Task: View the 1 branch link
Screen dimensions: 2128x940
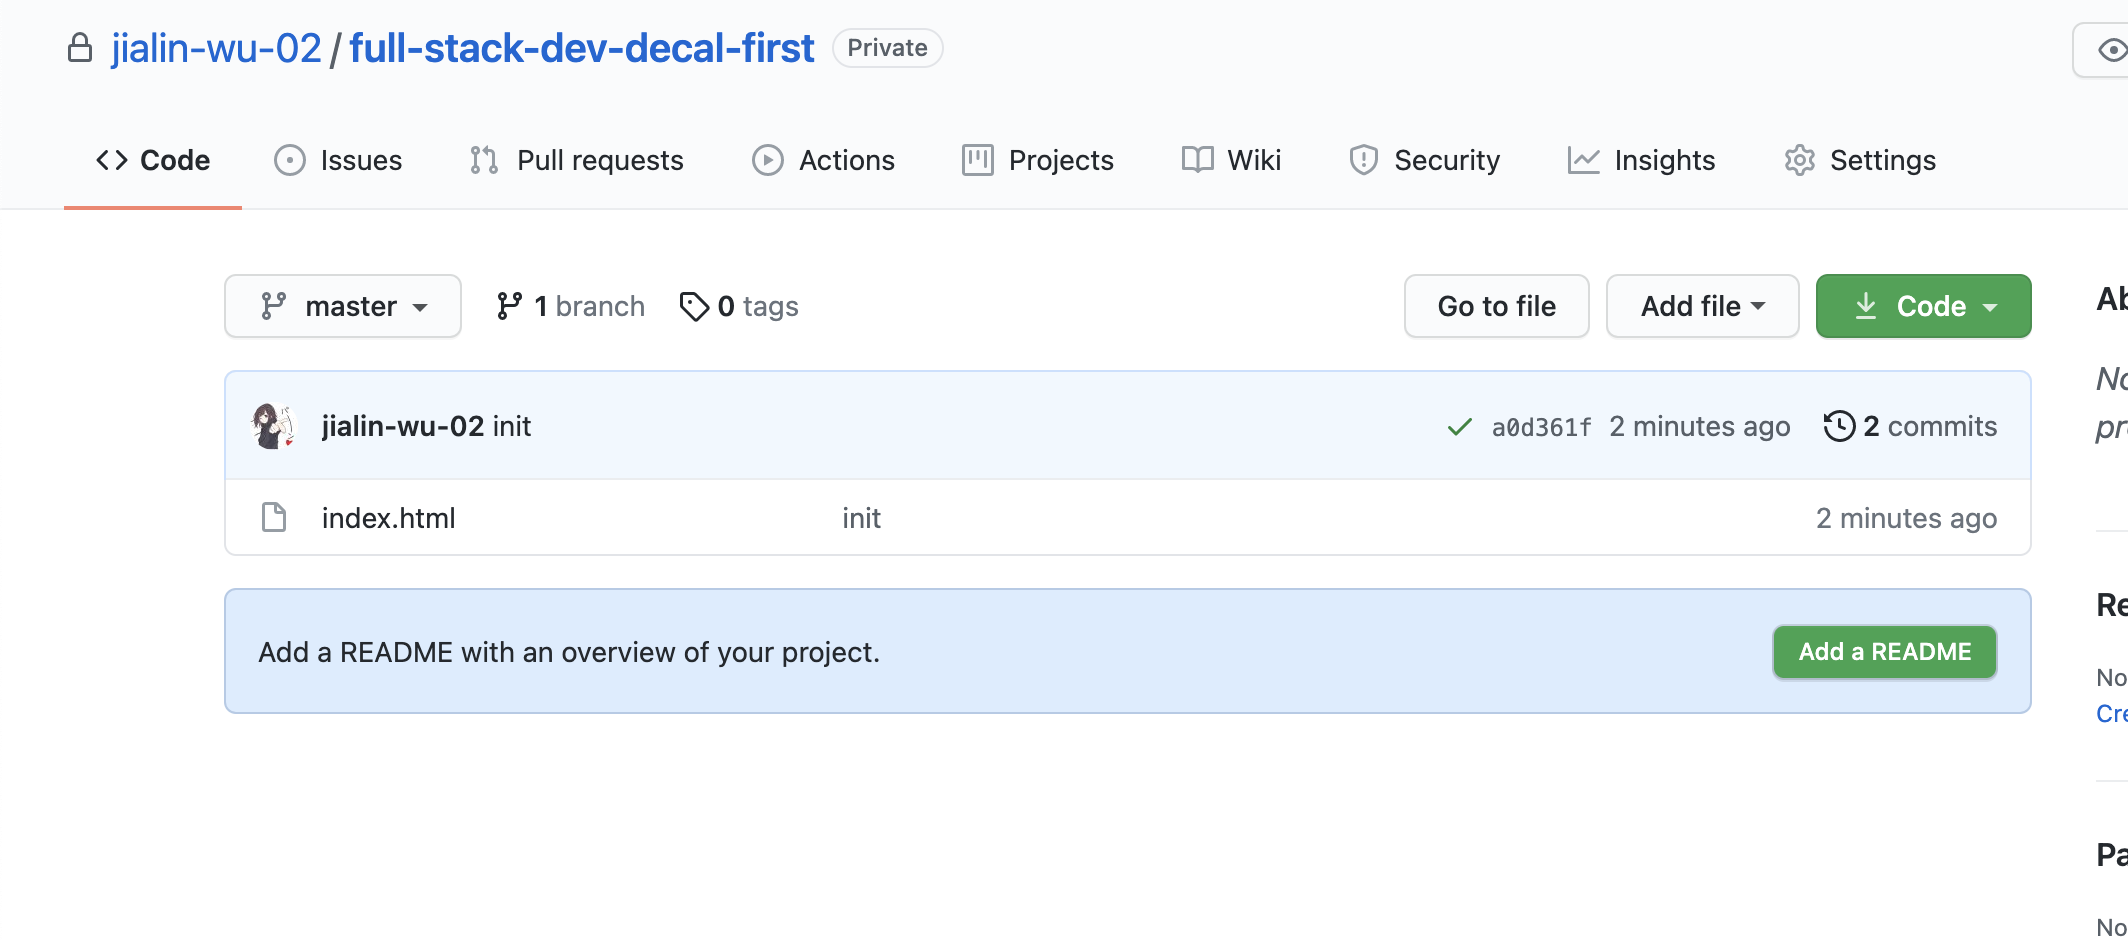Action: click(570, 306)
